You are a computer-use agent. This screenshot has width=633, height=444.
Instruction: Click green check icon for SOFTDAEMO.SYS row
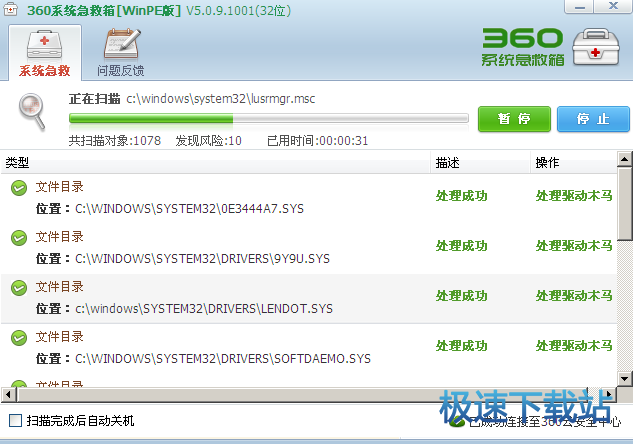click(x=19, y=338)
